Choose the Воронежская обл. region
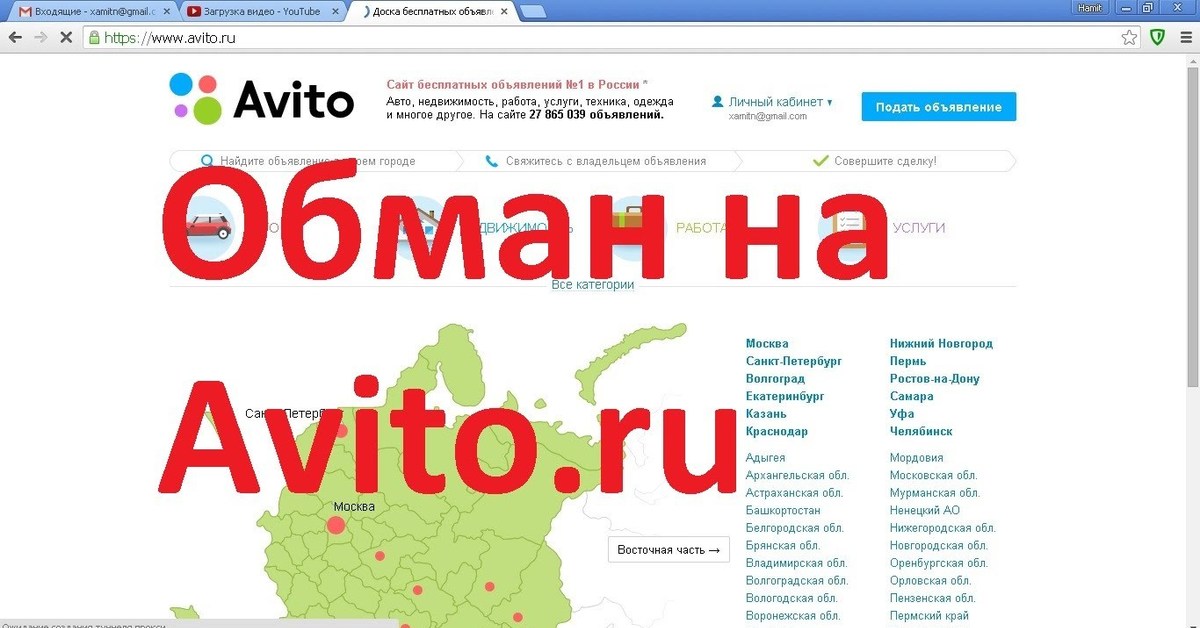 793,616
